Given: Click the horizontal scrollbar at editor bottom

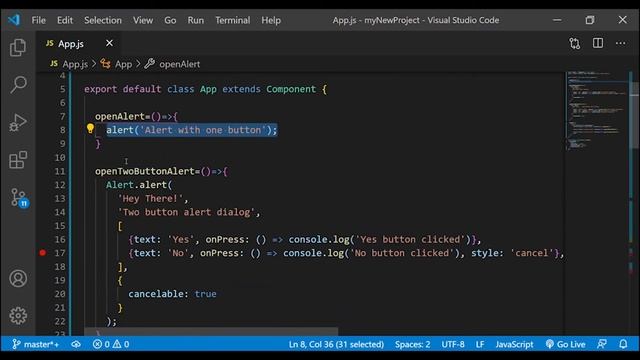Looking at the screenshot, I should pyautogui.click(x=211, y=331).
